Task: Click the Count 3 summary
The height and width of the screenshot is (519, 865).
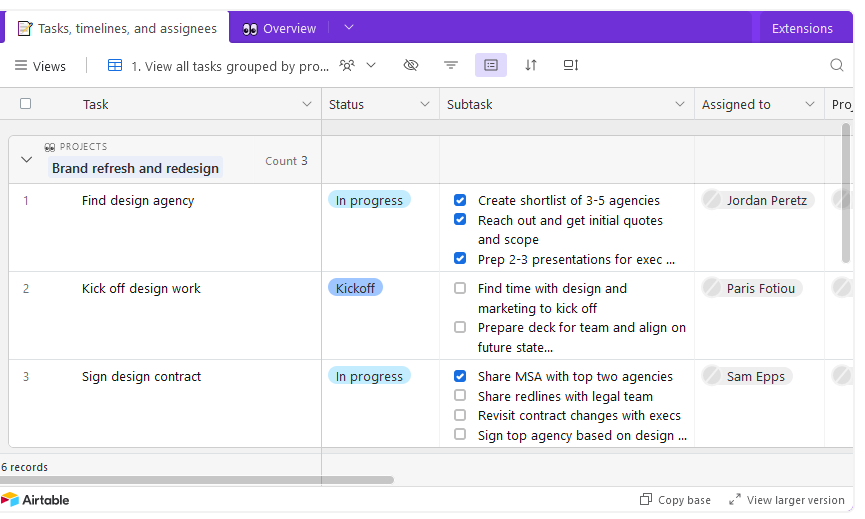Action: 286,160
